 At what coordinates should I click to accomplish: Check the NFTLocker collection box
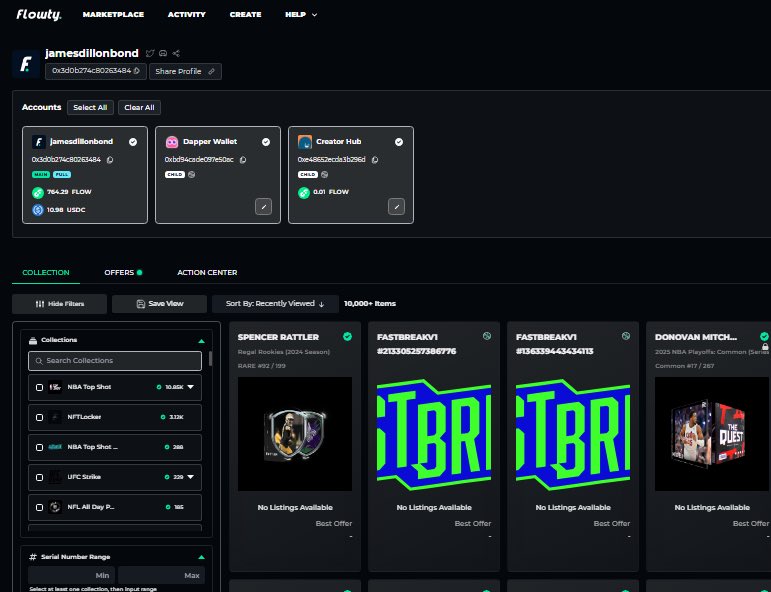click(40, 417)
